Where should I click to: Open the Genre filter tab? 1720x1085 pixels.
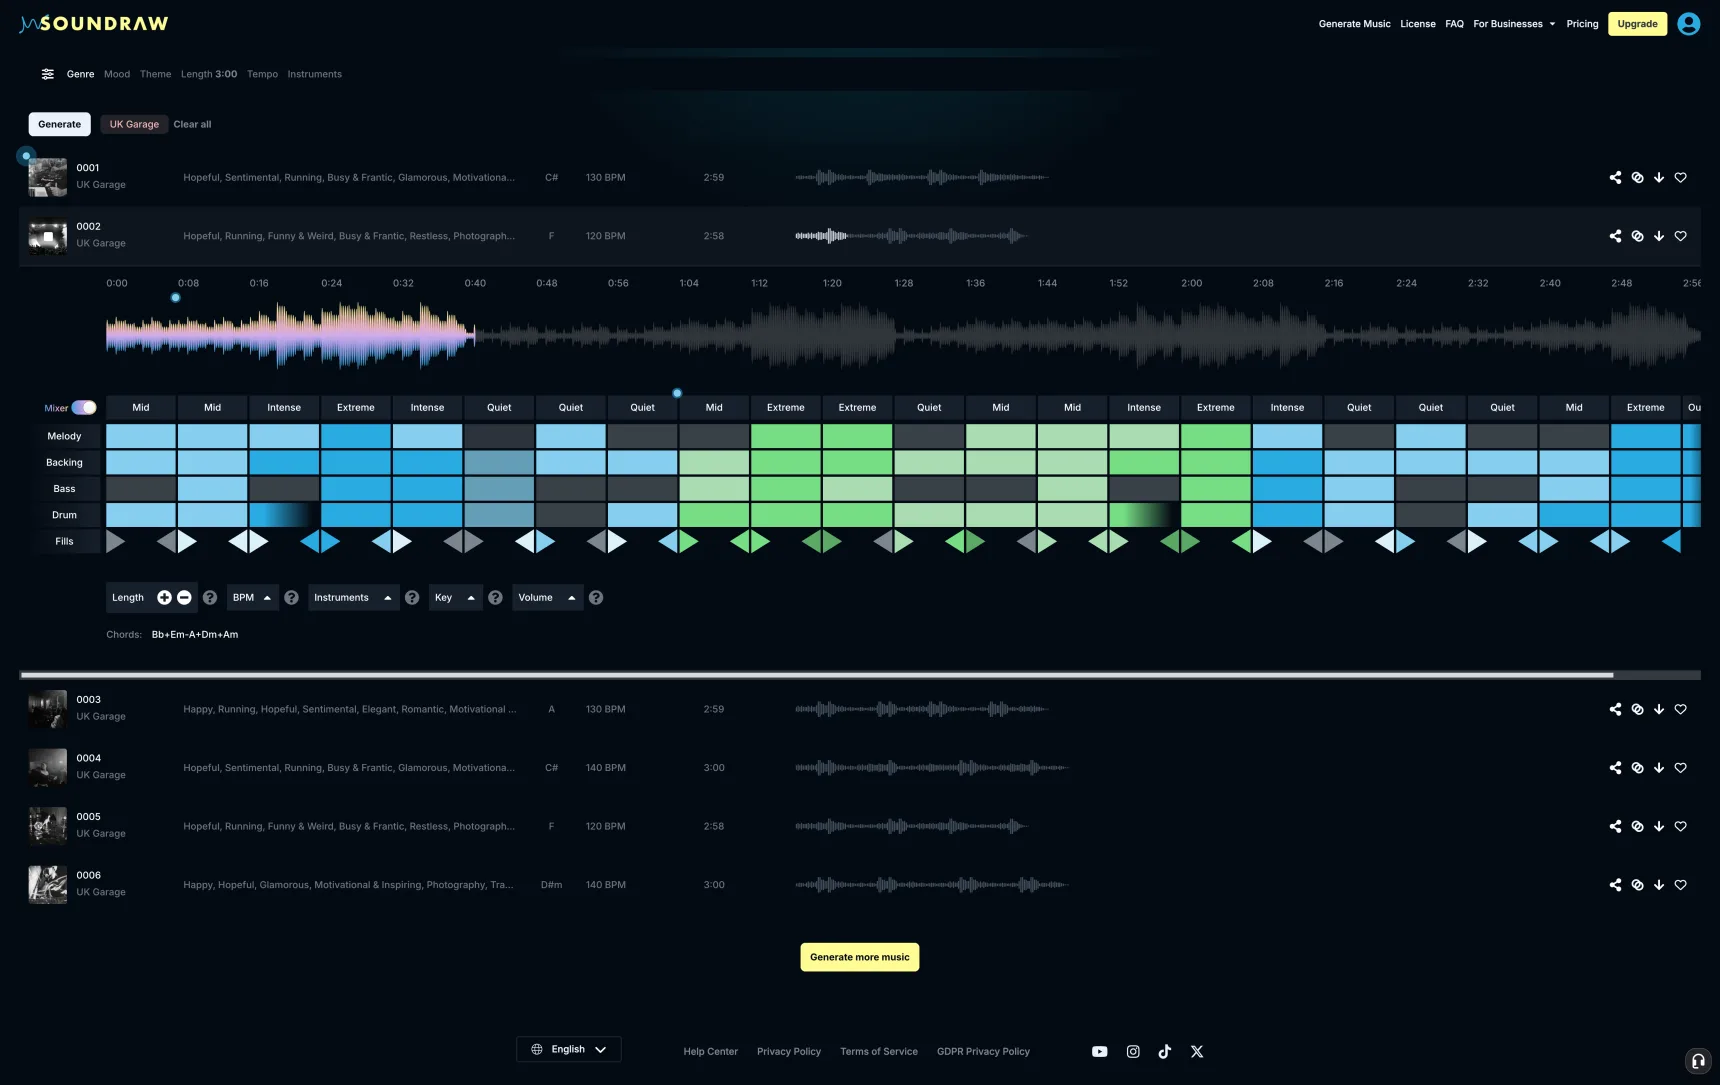point(81,74)
